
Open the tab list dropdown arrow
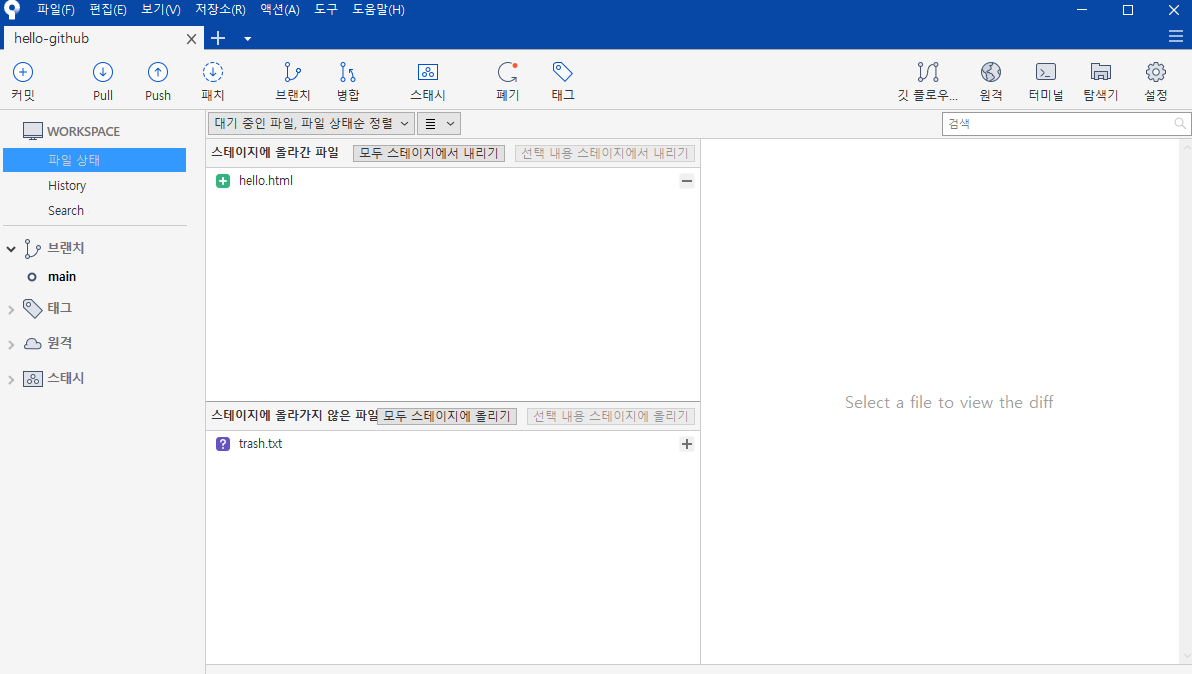click(x=247, y=39)
